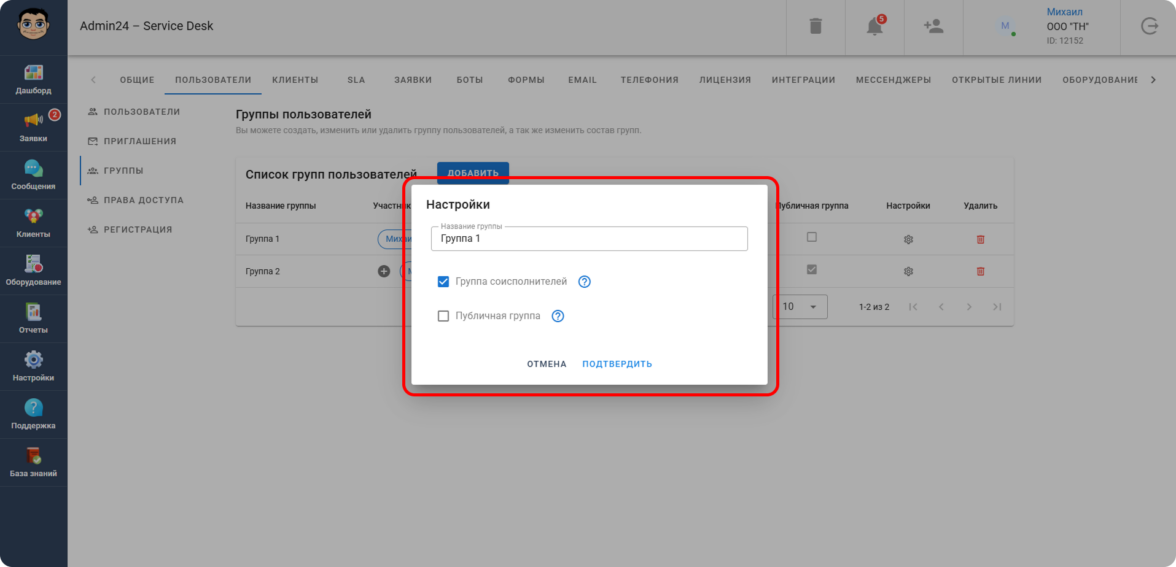
Task: Go to next page of groups list
Action: pos(968,307)
